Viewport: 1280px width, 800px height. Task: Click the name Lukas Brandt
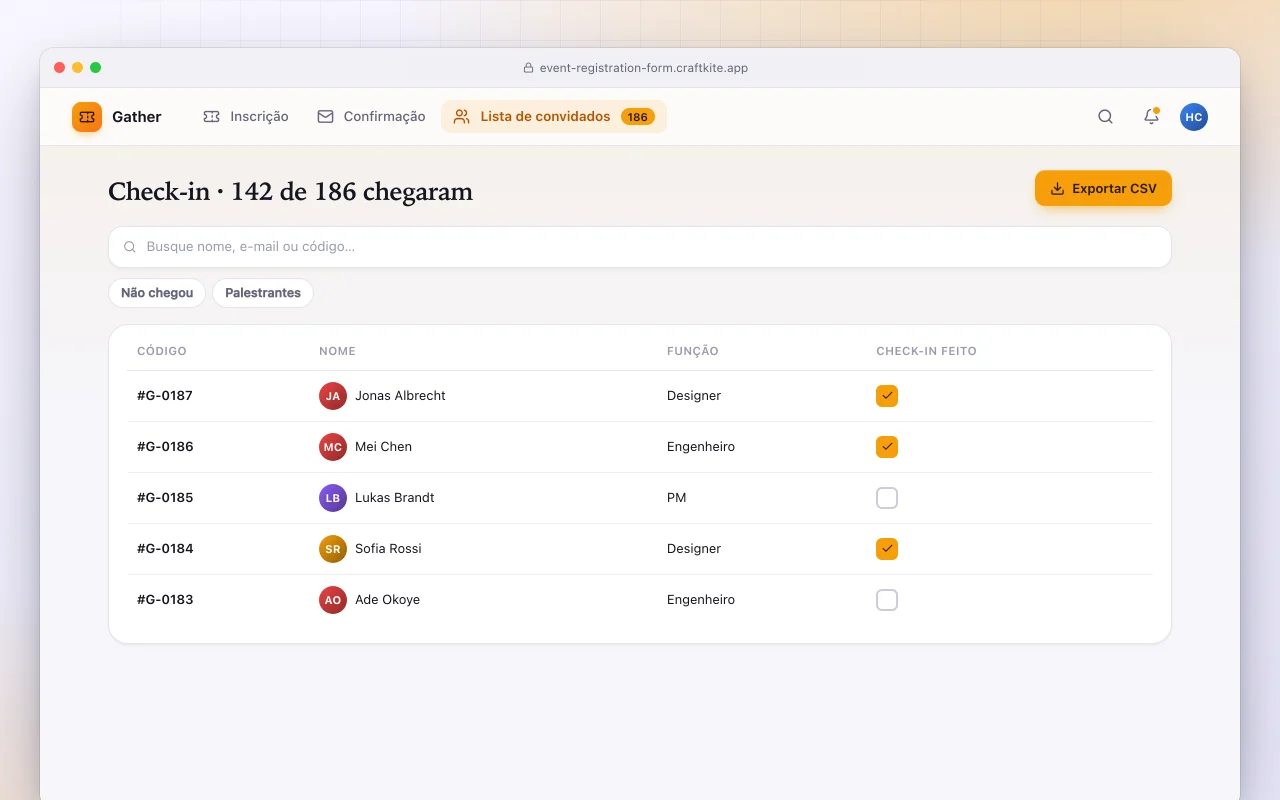click(395, 498)
